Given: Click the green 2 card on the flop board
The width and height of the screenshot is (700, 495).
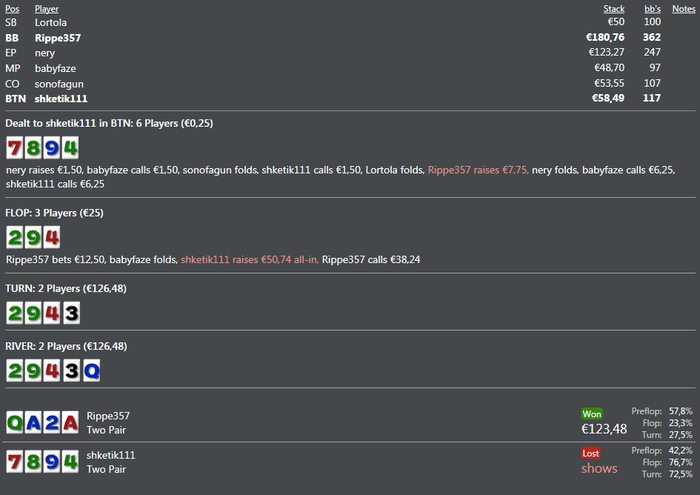Looking at the screenshot, I should (15, 237).
